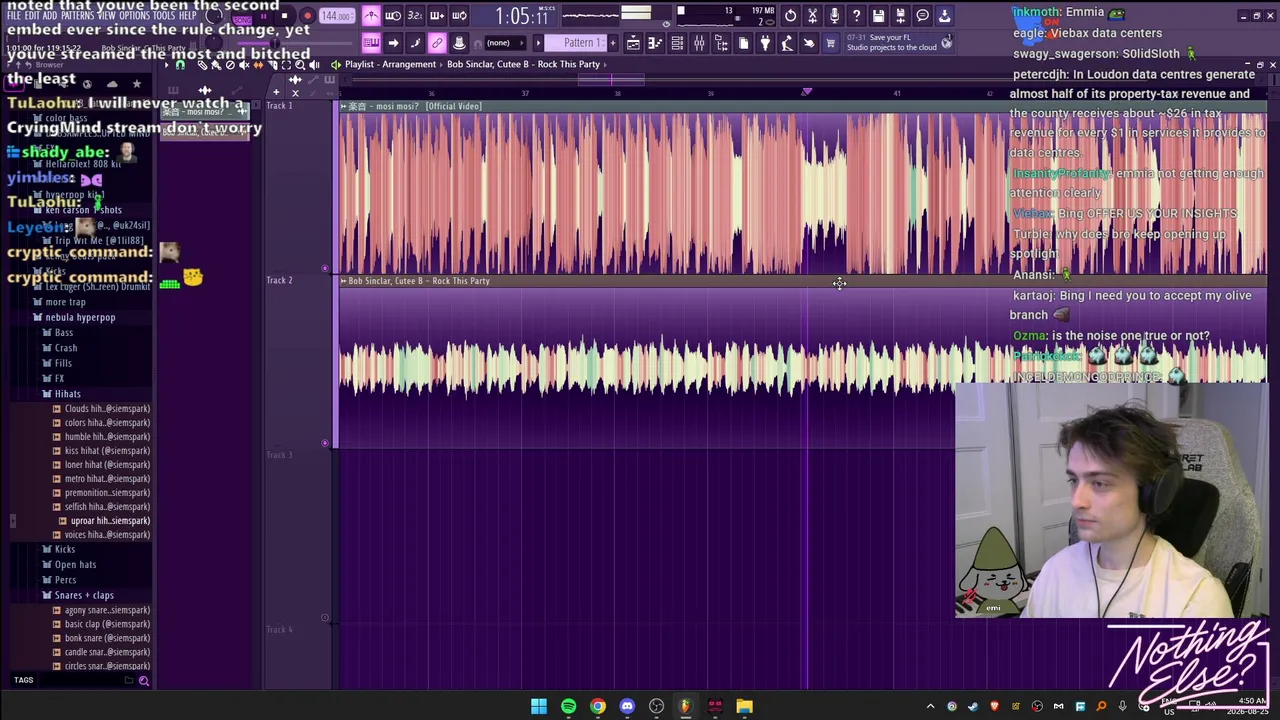The height and width of the screenshot is (720, 1280).
Task: Mute Track 3 with its indicator dot
Action: coord(325,618)
